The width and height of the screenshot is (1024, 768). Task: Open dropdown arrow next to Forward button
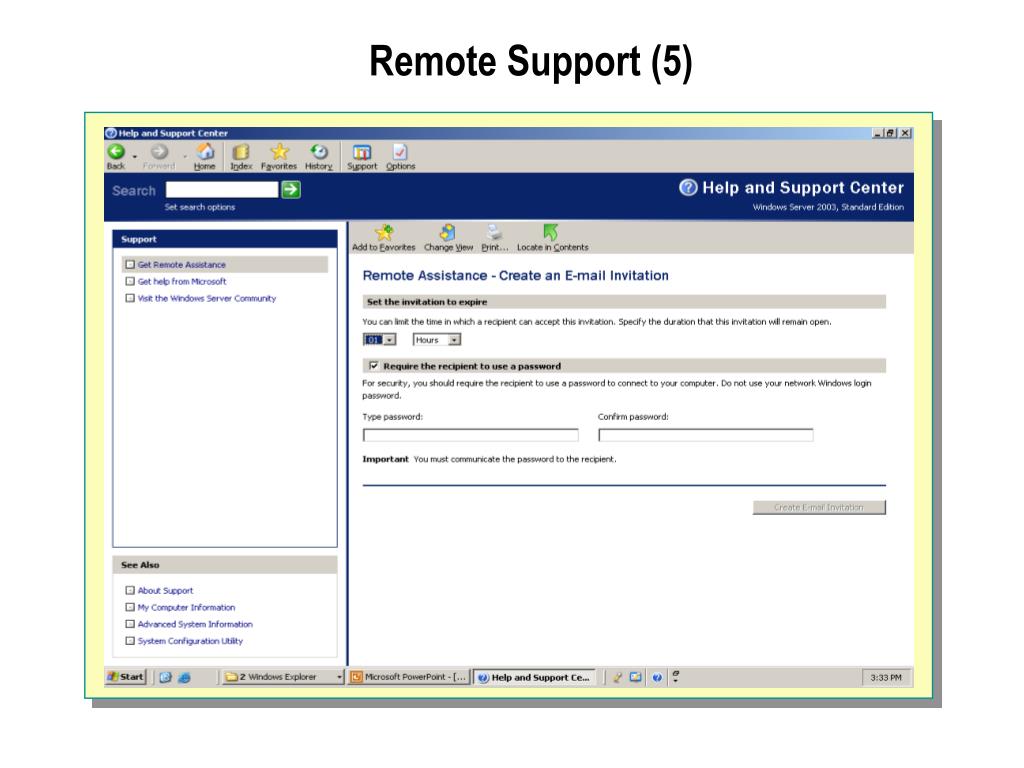[185, 156]
